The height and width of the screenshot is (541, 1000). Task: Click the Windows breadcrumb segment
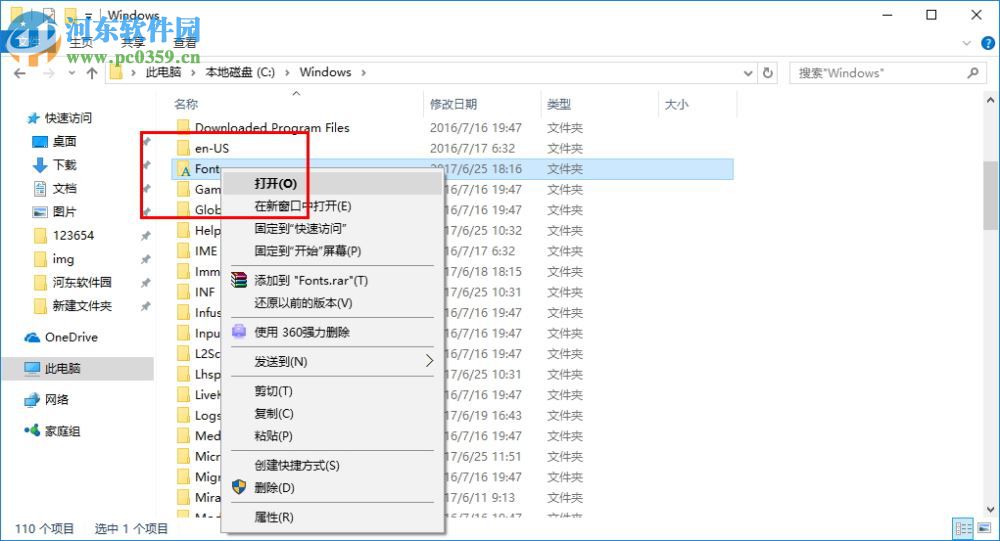(x=325, y=72)
